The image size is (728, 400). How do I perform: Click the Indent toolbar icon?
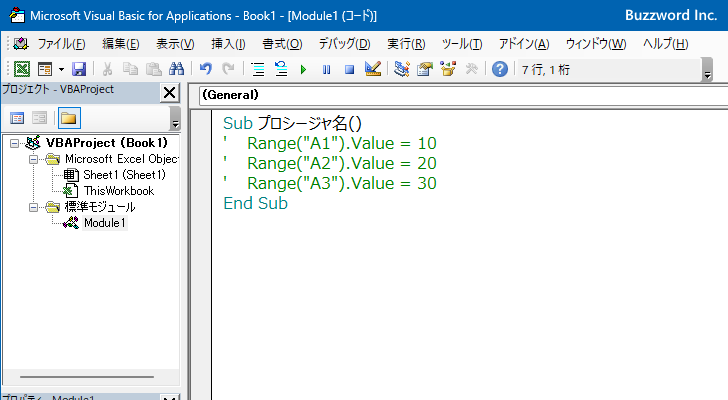point(258,69)
